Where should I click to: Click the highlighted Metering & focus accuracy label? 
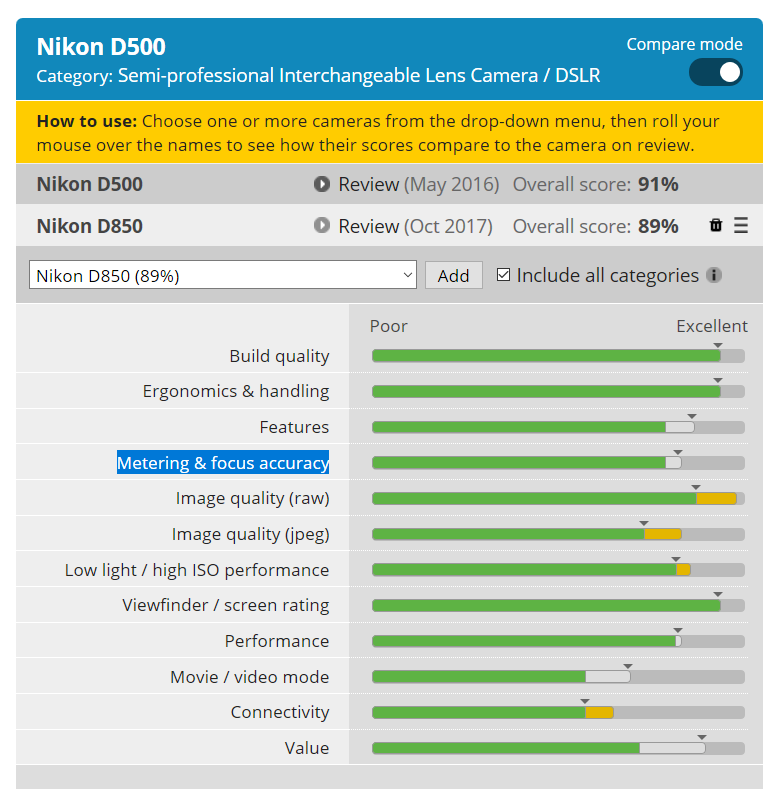click(223, 462)
